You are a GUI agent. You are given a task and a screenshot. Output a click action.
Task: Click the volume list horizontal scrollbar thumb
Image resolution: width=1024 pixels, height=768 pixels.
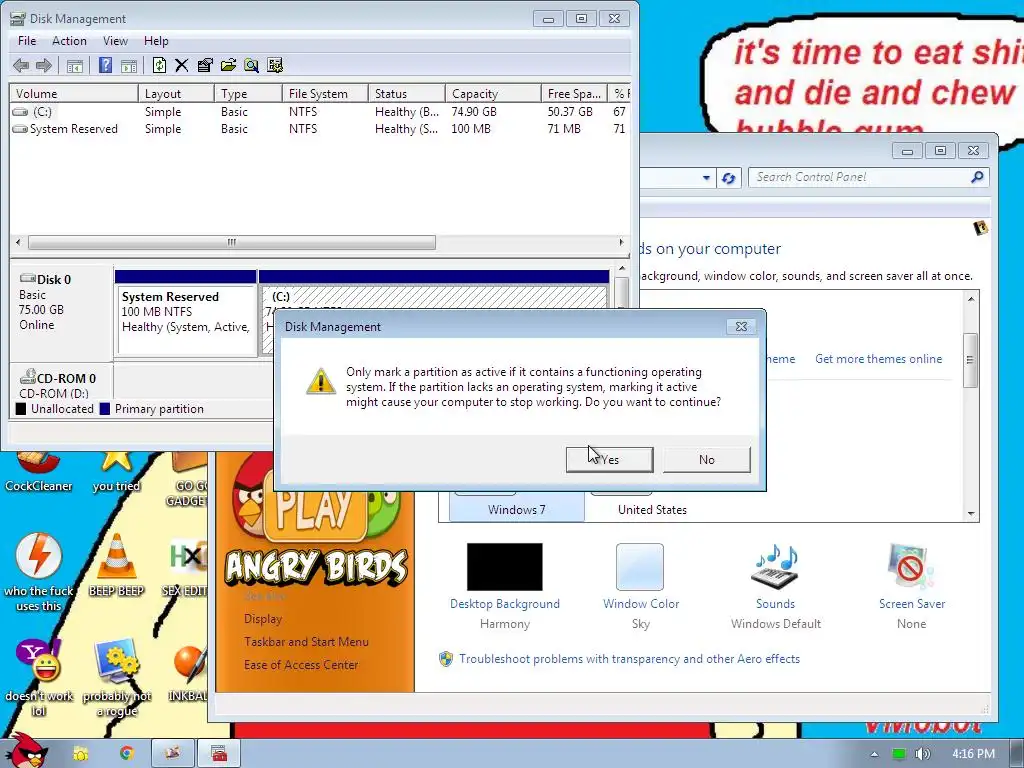tap(232, 242)
